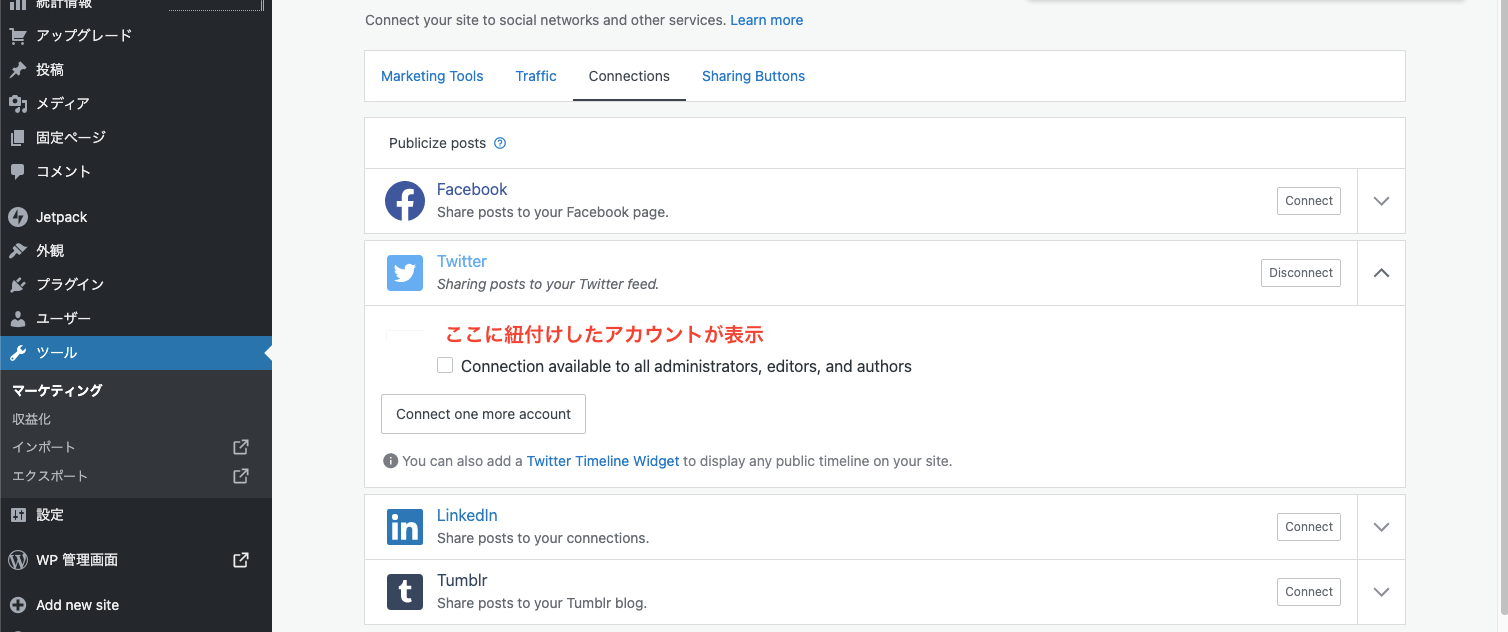Viewport: 1508px width, 632px height.
Task: Click the Publicize posts heading text
Action: [437, 143]
